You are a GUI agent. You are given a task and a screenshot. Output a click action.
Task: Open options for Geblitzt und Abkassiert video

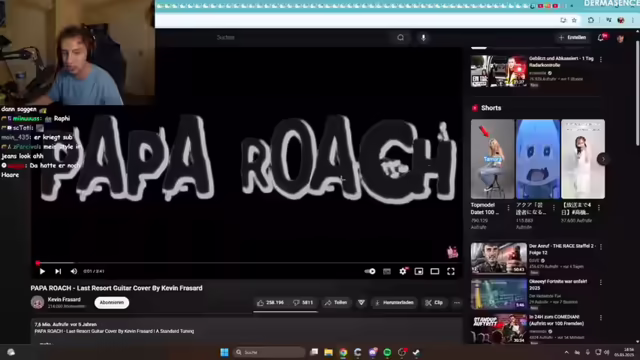tap(601, 60)
